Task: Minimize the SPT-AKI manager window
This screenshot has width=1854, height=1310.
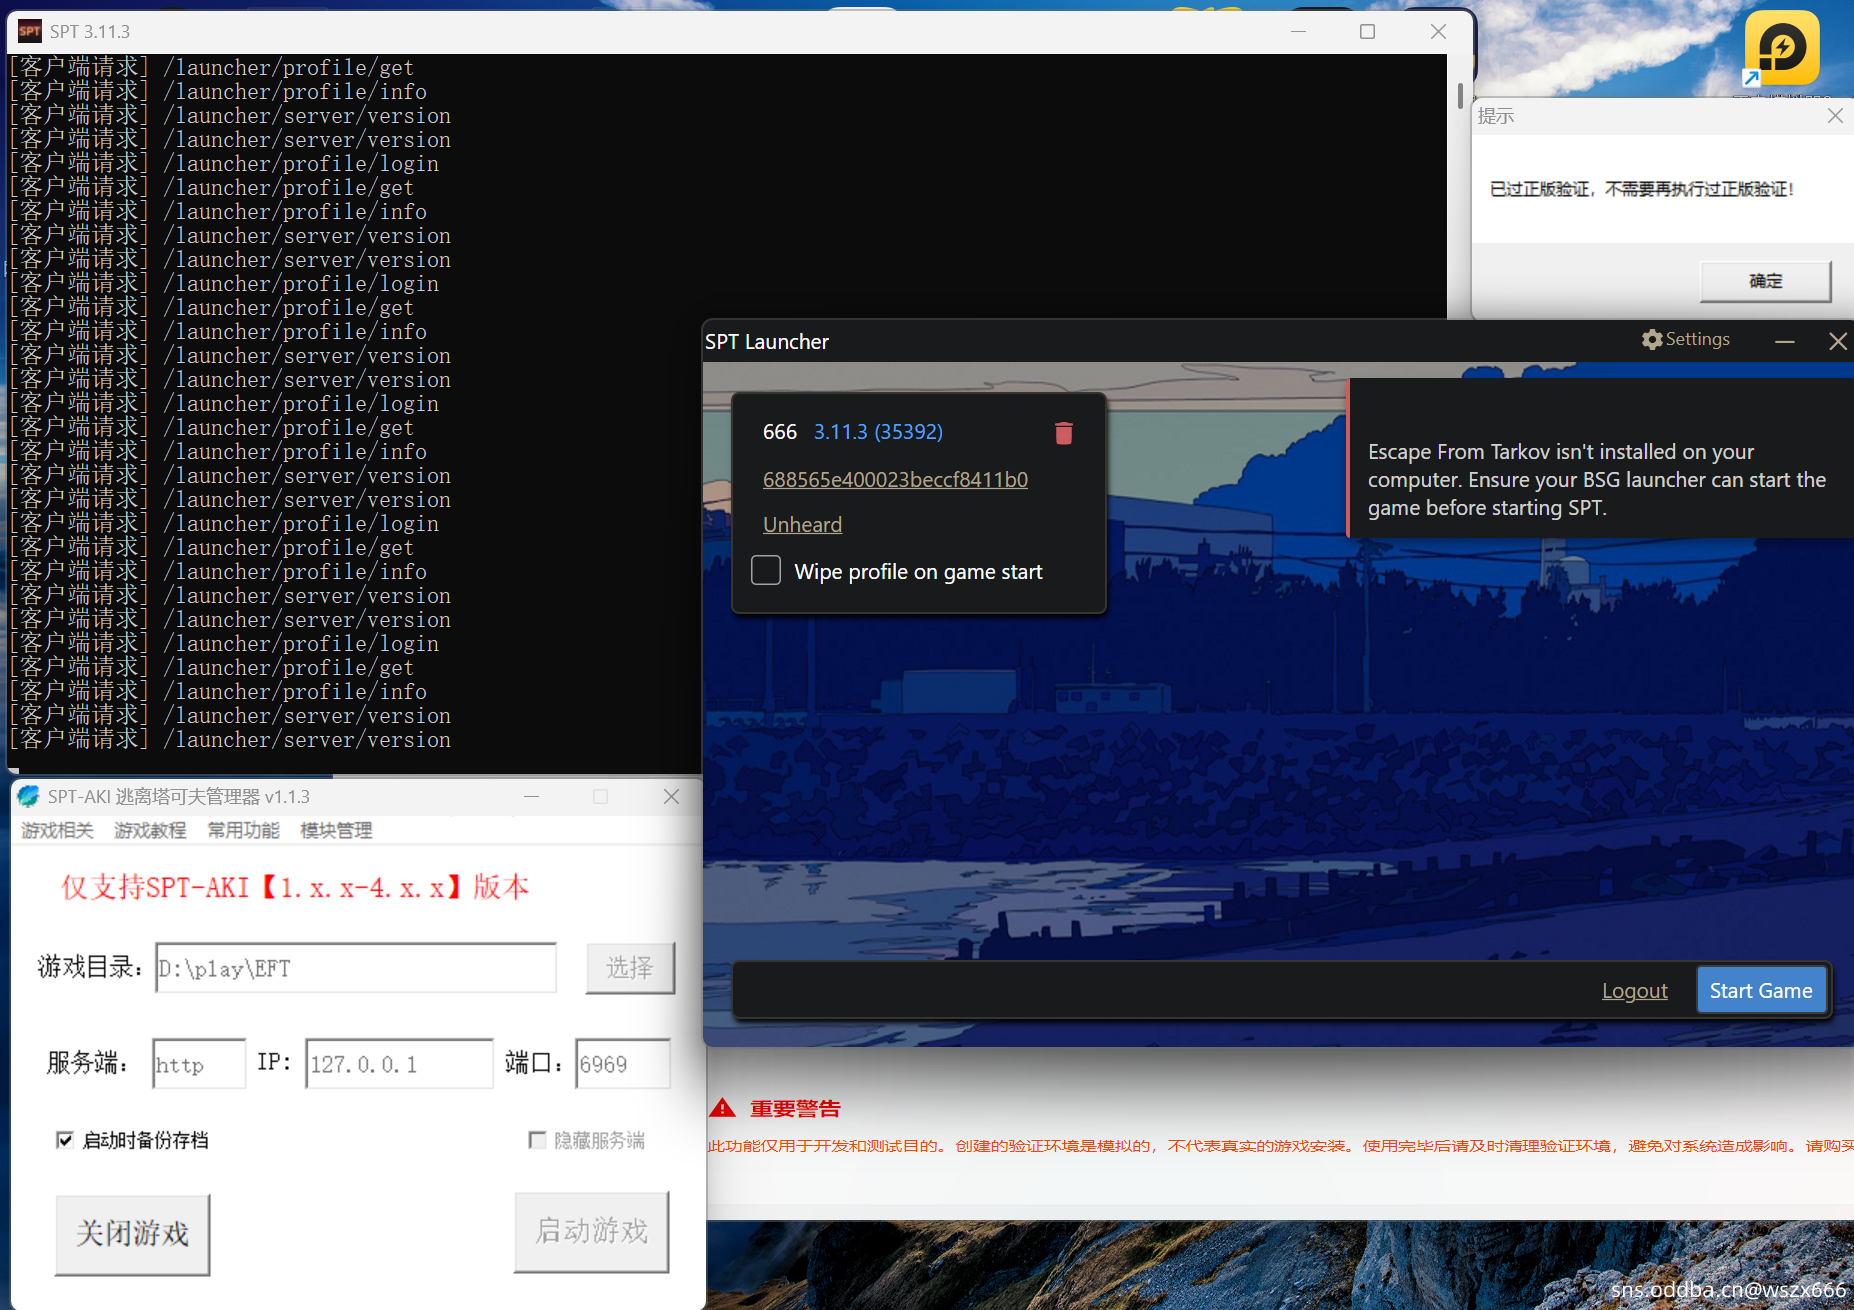Action: pyautogui.click(x=532, y=796)
